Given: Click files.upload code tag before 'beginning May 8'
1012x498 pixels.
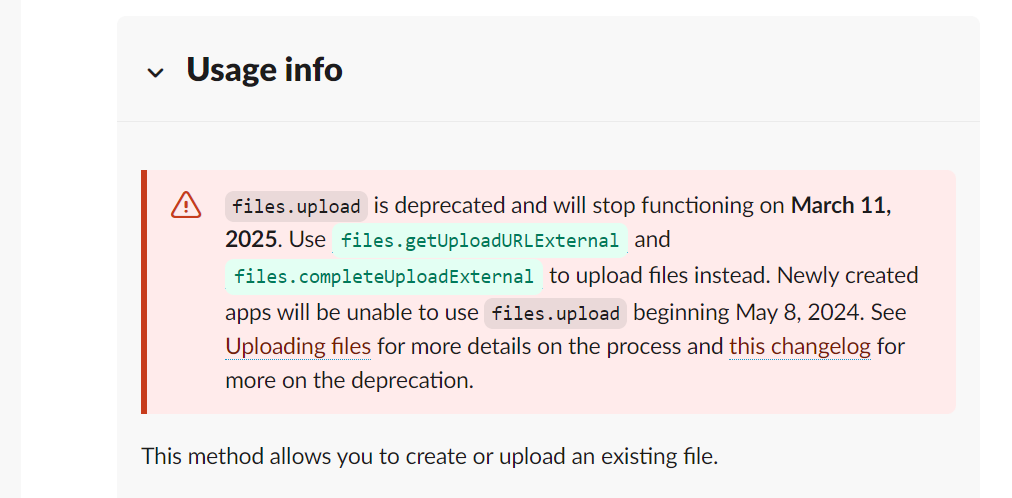Looking at the screenshot, I should pyautogui.click(x=556, y=314).
